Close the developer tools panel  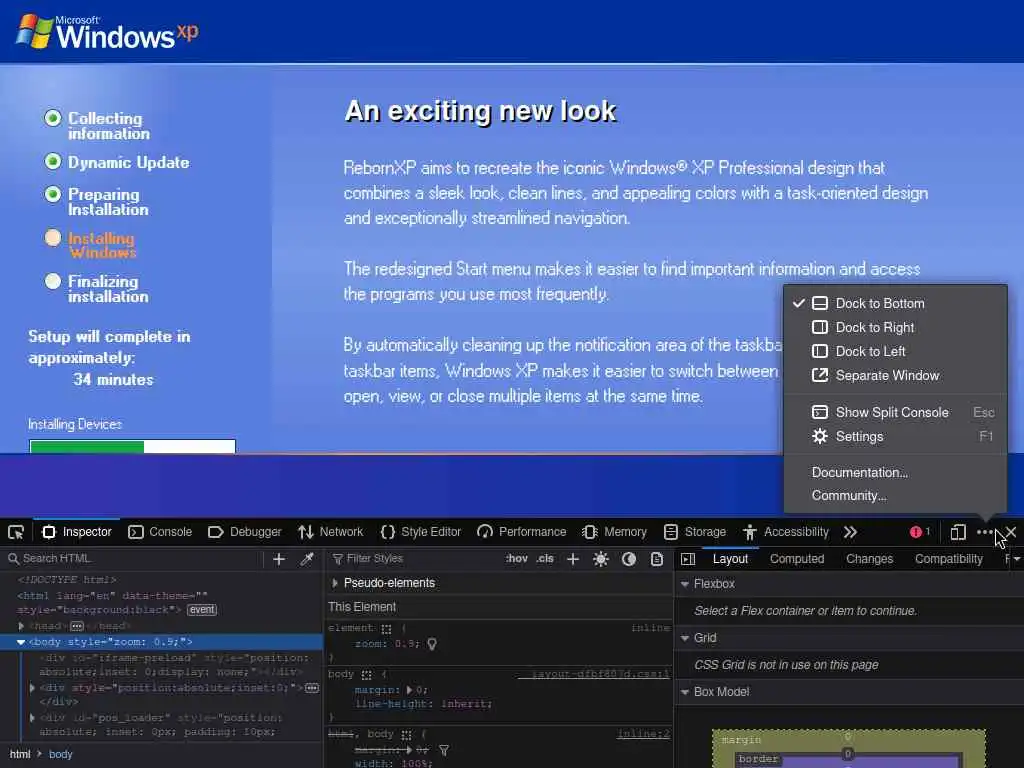tap(1010, 532)
